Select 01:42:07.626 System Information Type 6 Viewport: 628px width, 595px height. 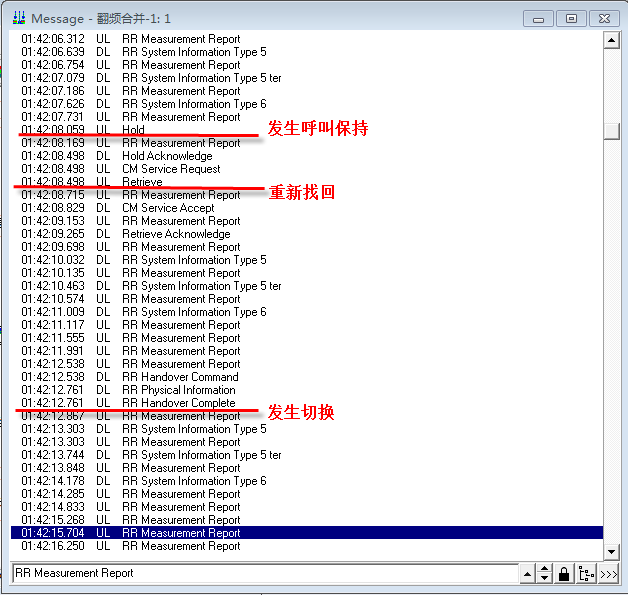[307, 104]
